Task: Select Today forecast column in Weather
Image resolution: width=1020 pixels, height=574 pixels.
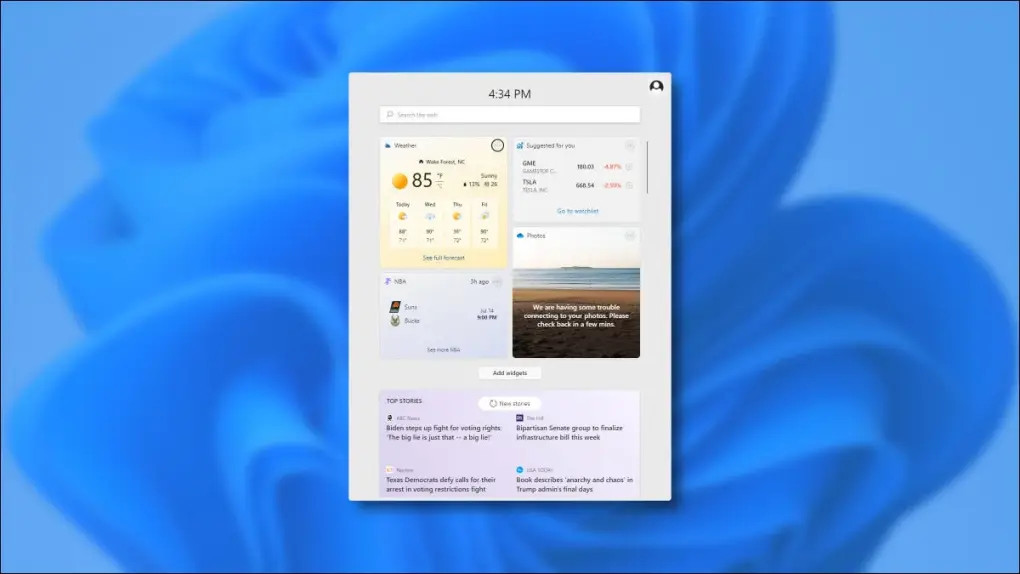Action: click(x=403, y=222)
